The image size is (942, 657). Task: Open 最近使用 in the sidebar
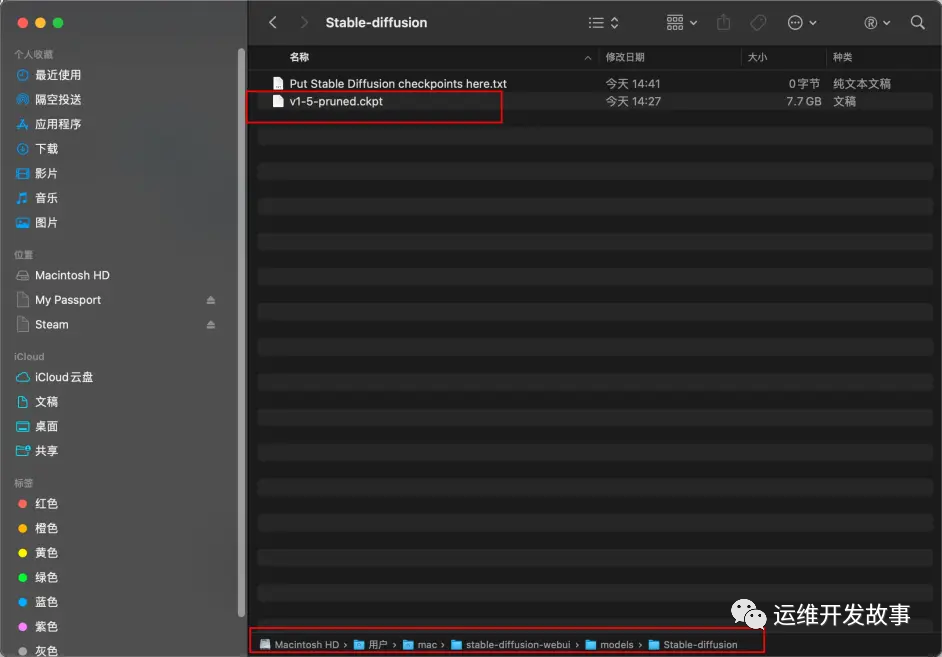pyautogui.click(x=58, y=75)
